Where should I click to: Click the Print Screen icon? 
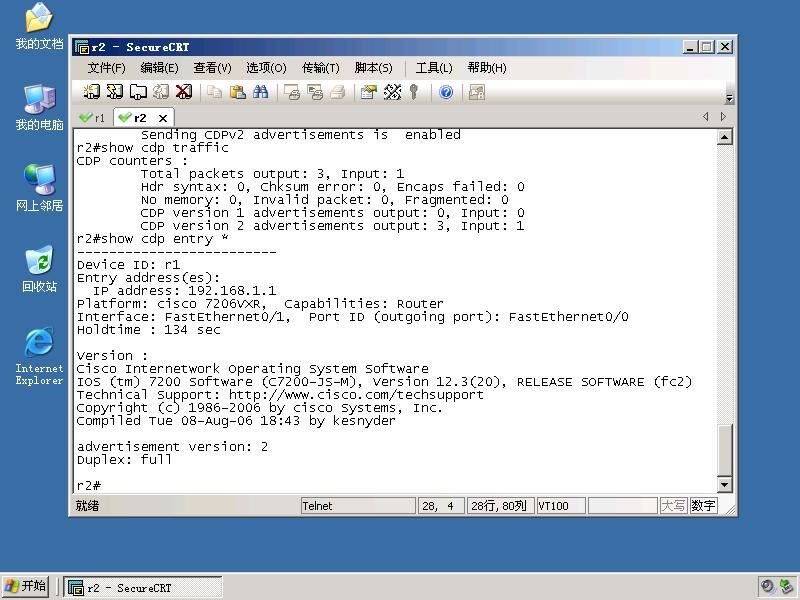point(292,92)
